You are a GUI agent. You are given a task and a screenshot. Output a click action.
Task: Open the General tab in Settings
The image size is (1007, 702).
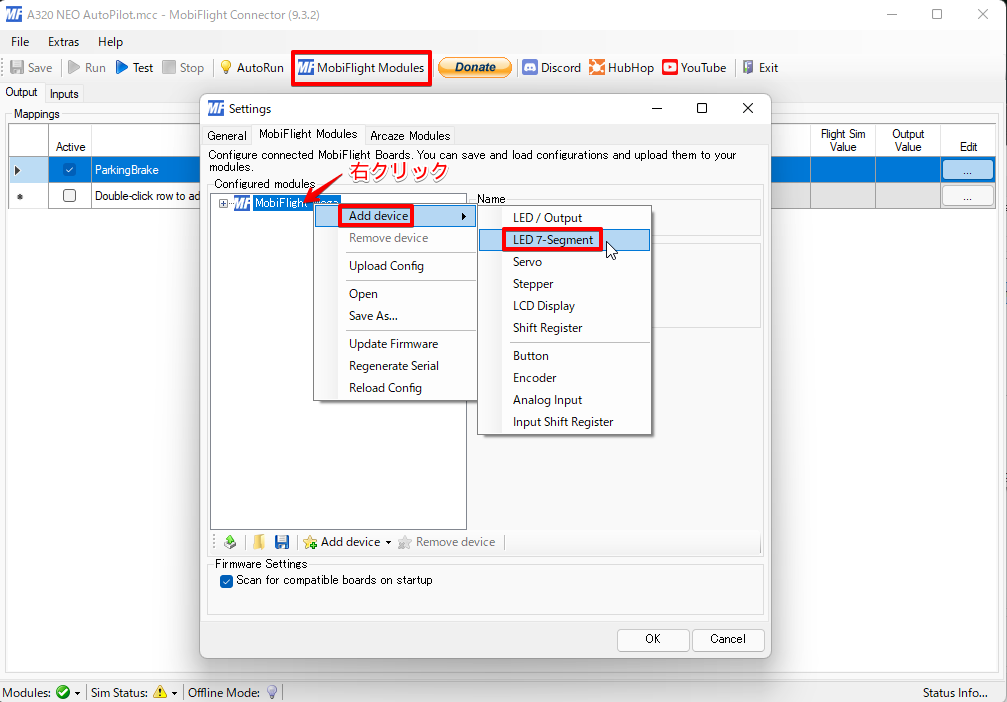pos(227,136)
